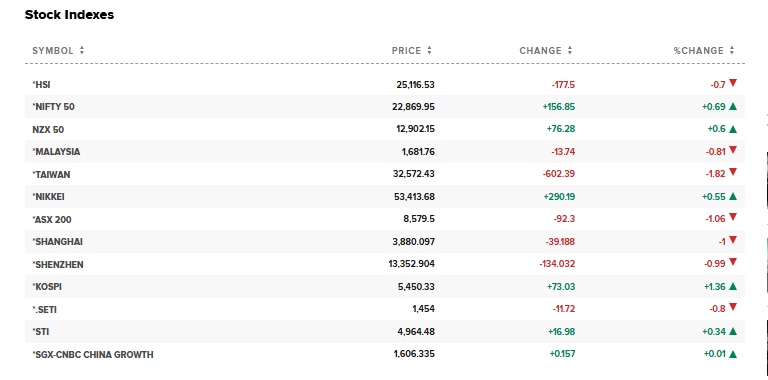This screenshot has width=768, height=380.
Task: Click STI change +16.98
Action: coord(561,332)
